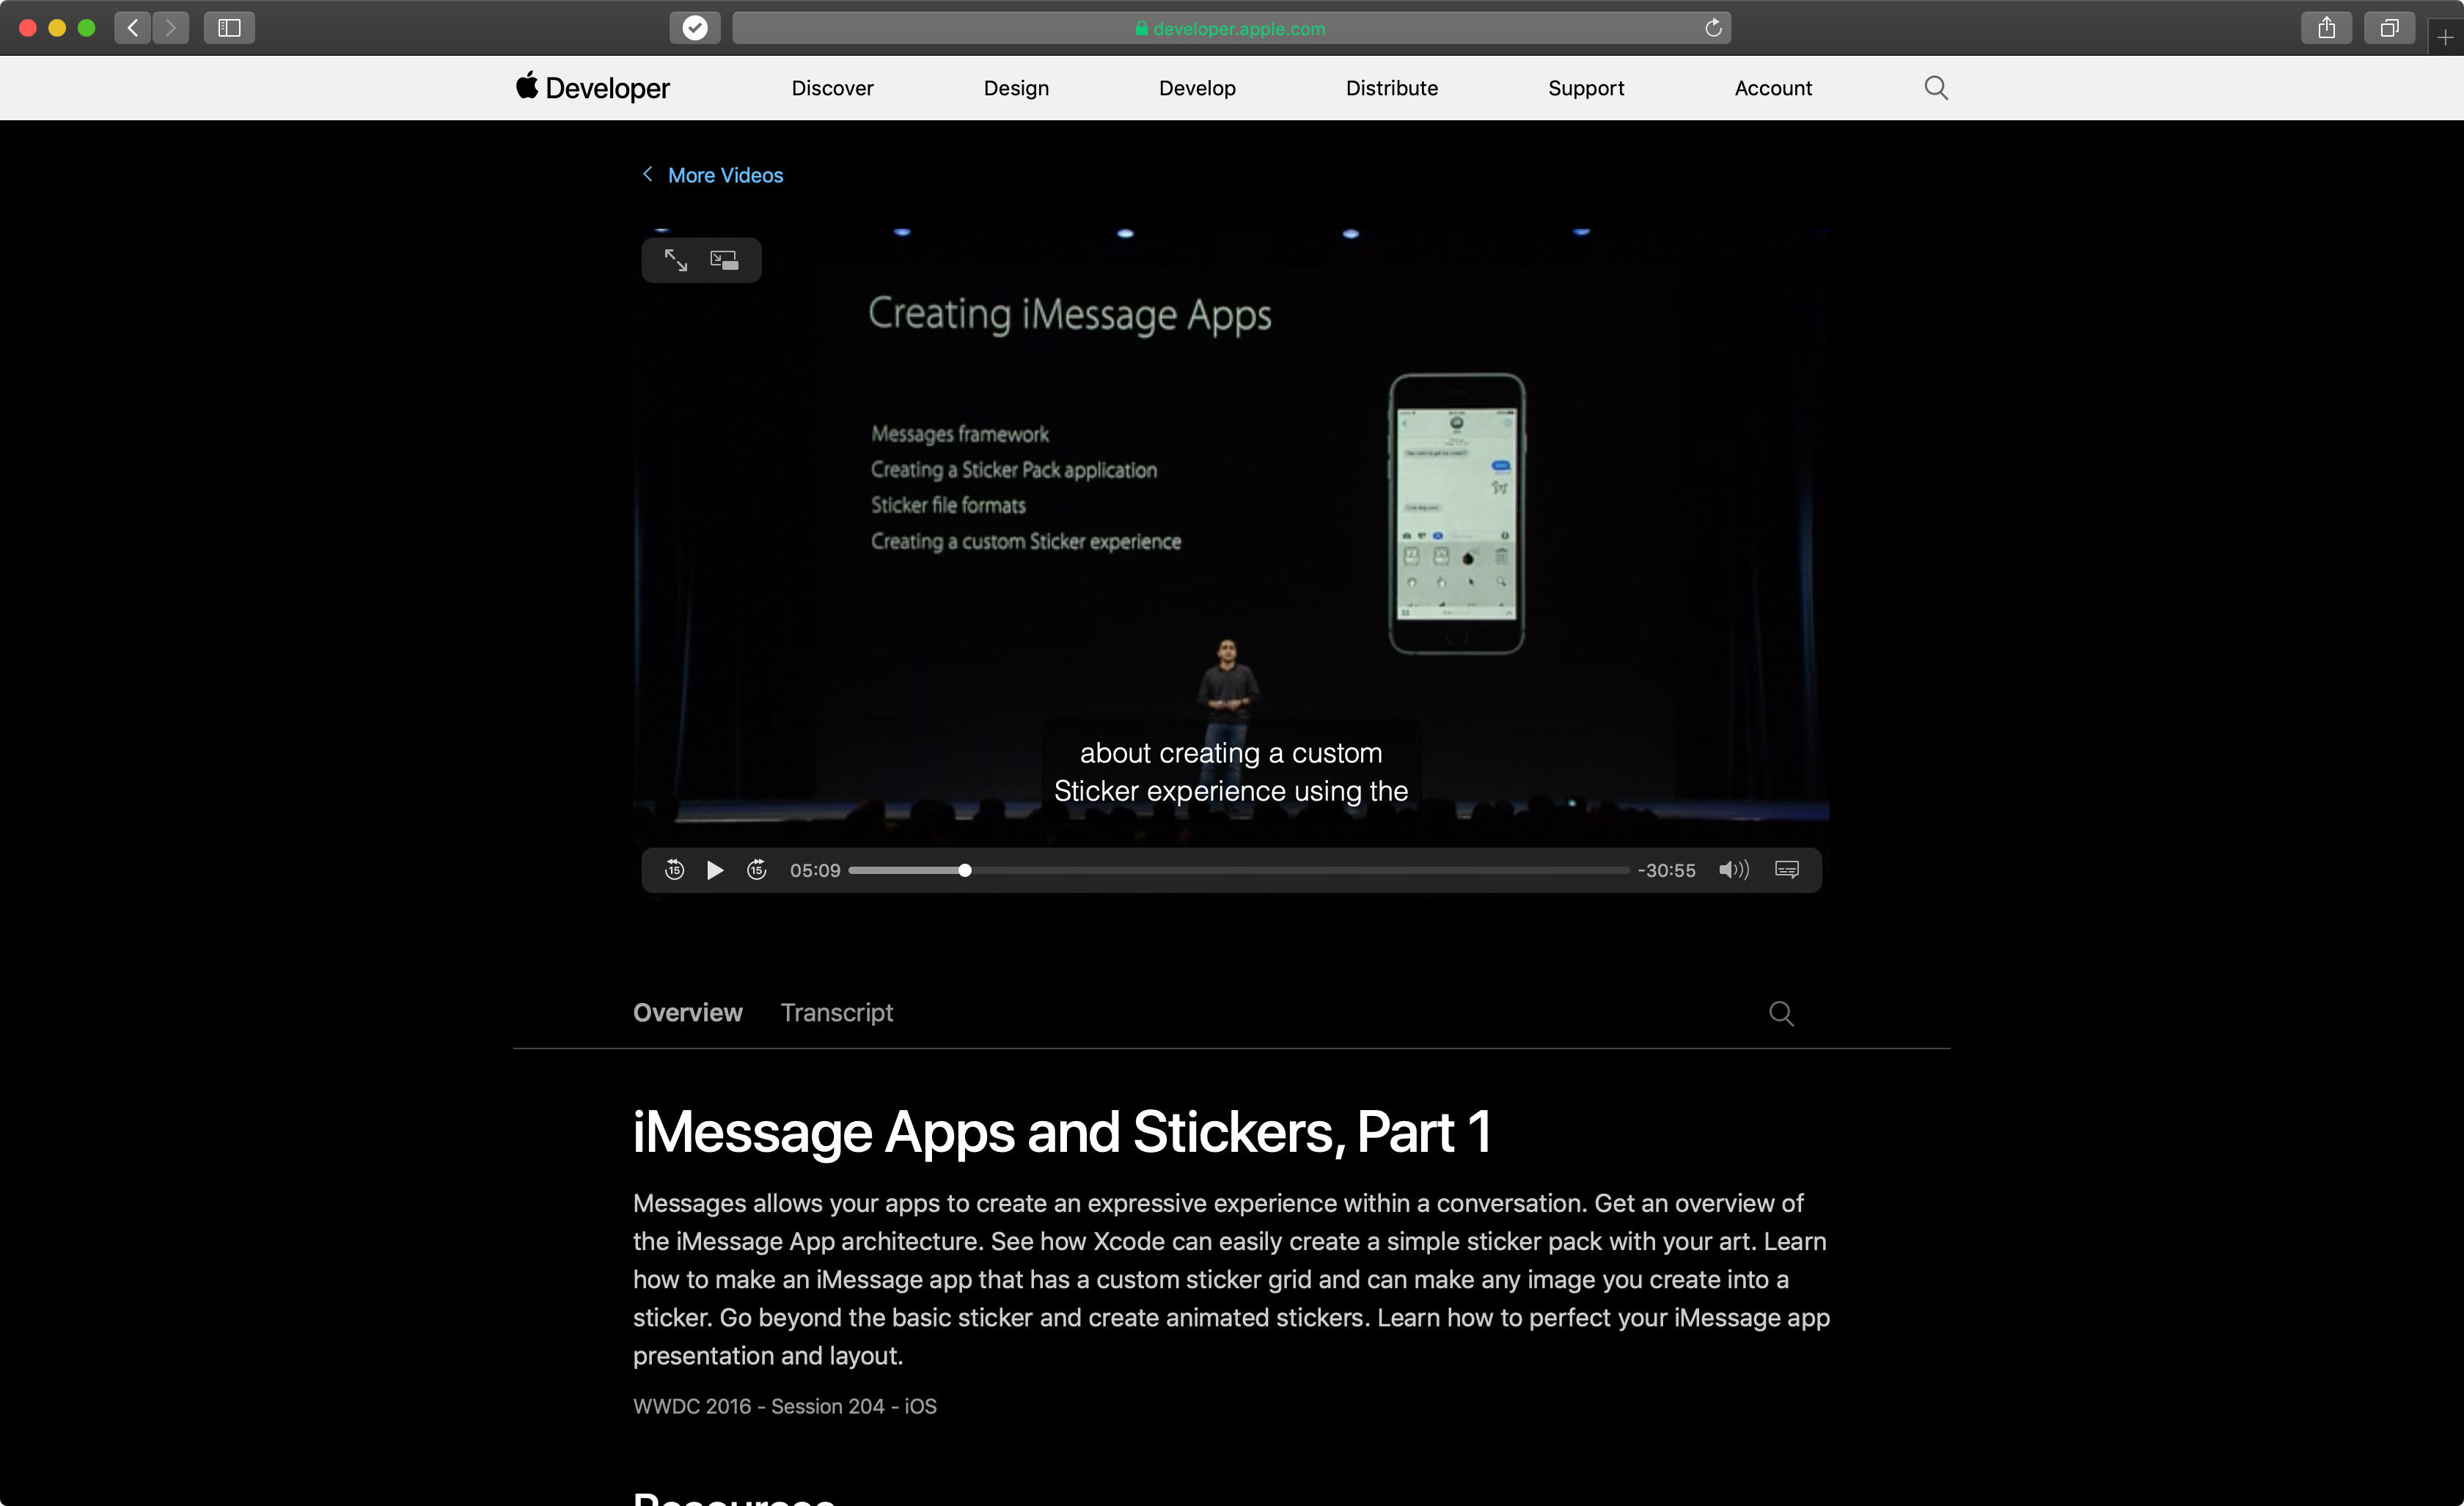Open the Develop menu
2464x1506 pixels.
point(1196,88)
